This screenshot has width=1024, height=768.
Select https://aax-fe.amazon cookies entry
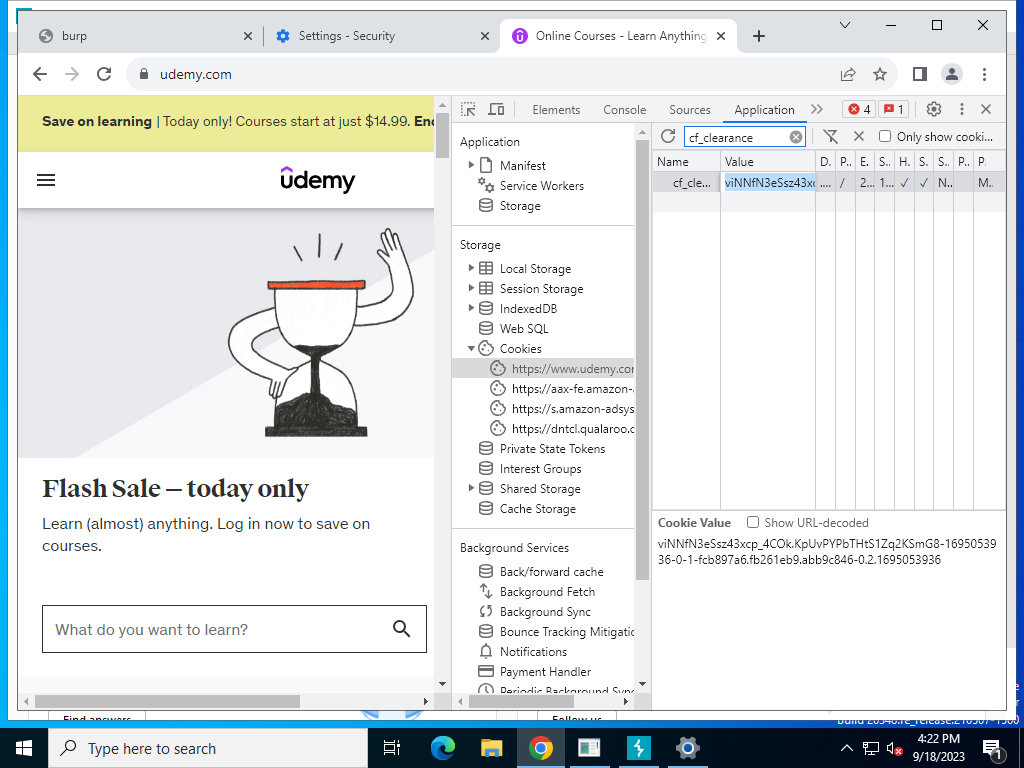[x=562, y=389]
